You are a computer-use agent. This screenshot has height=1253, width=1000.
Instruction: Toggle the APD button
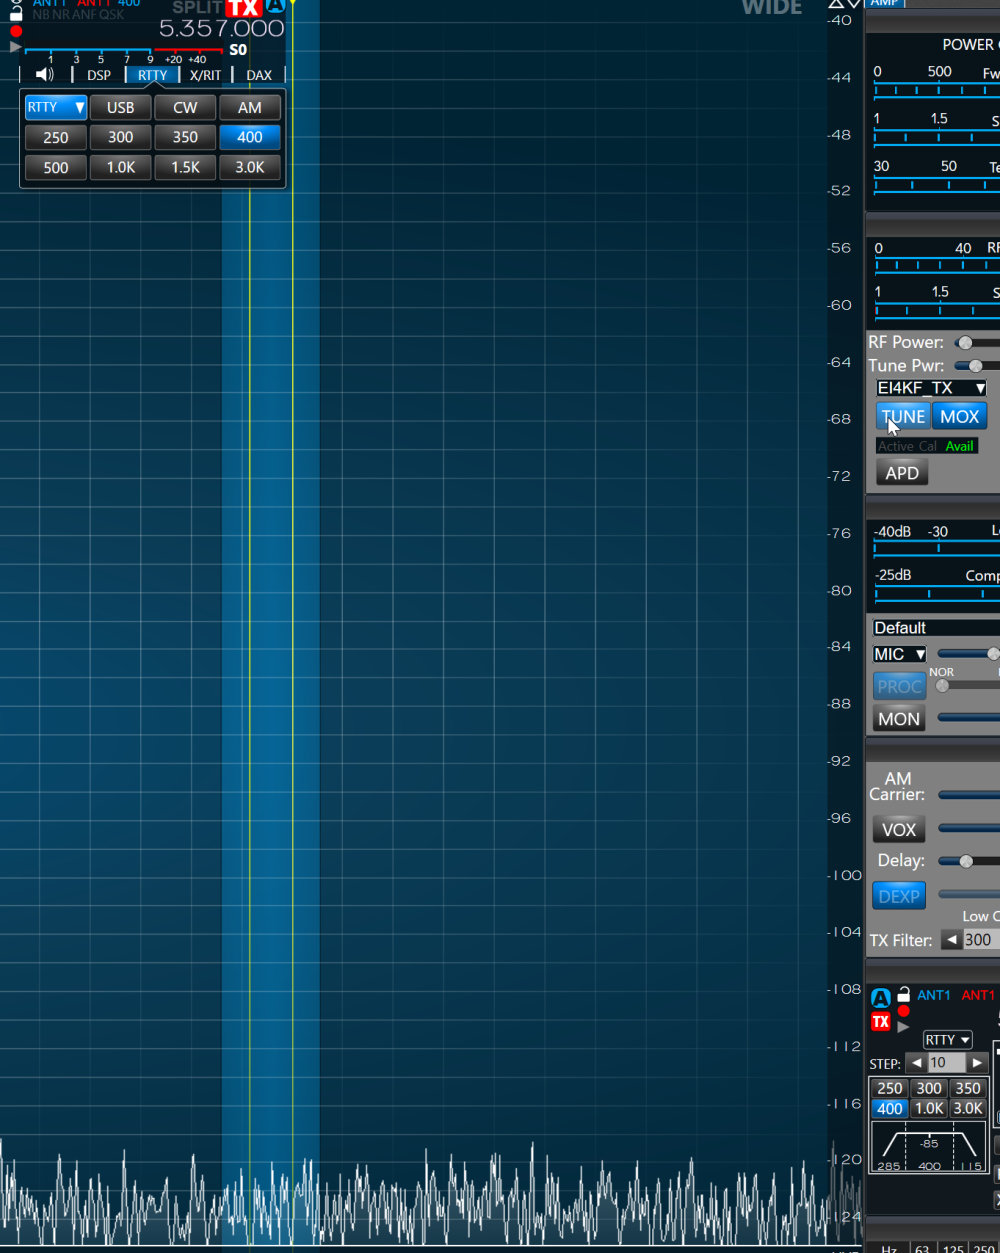tap(902, 473)
